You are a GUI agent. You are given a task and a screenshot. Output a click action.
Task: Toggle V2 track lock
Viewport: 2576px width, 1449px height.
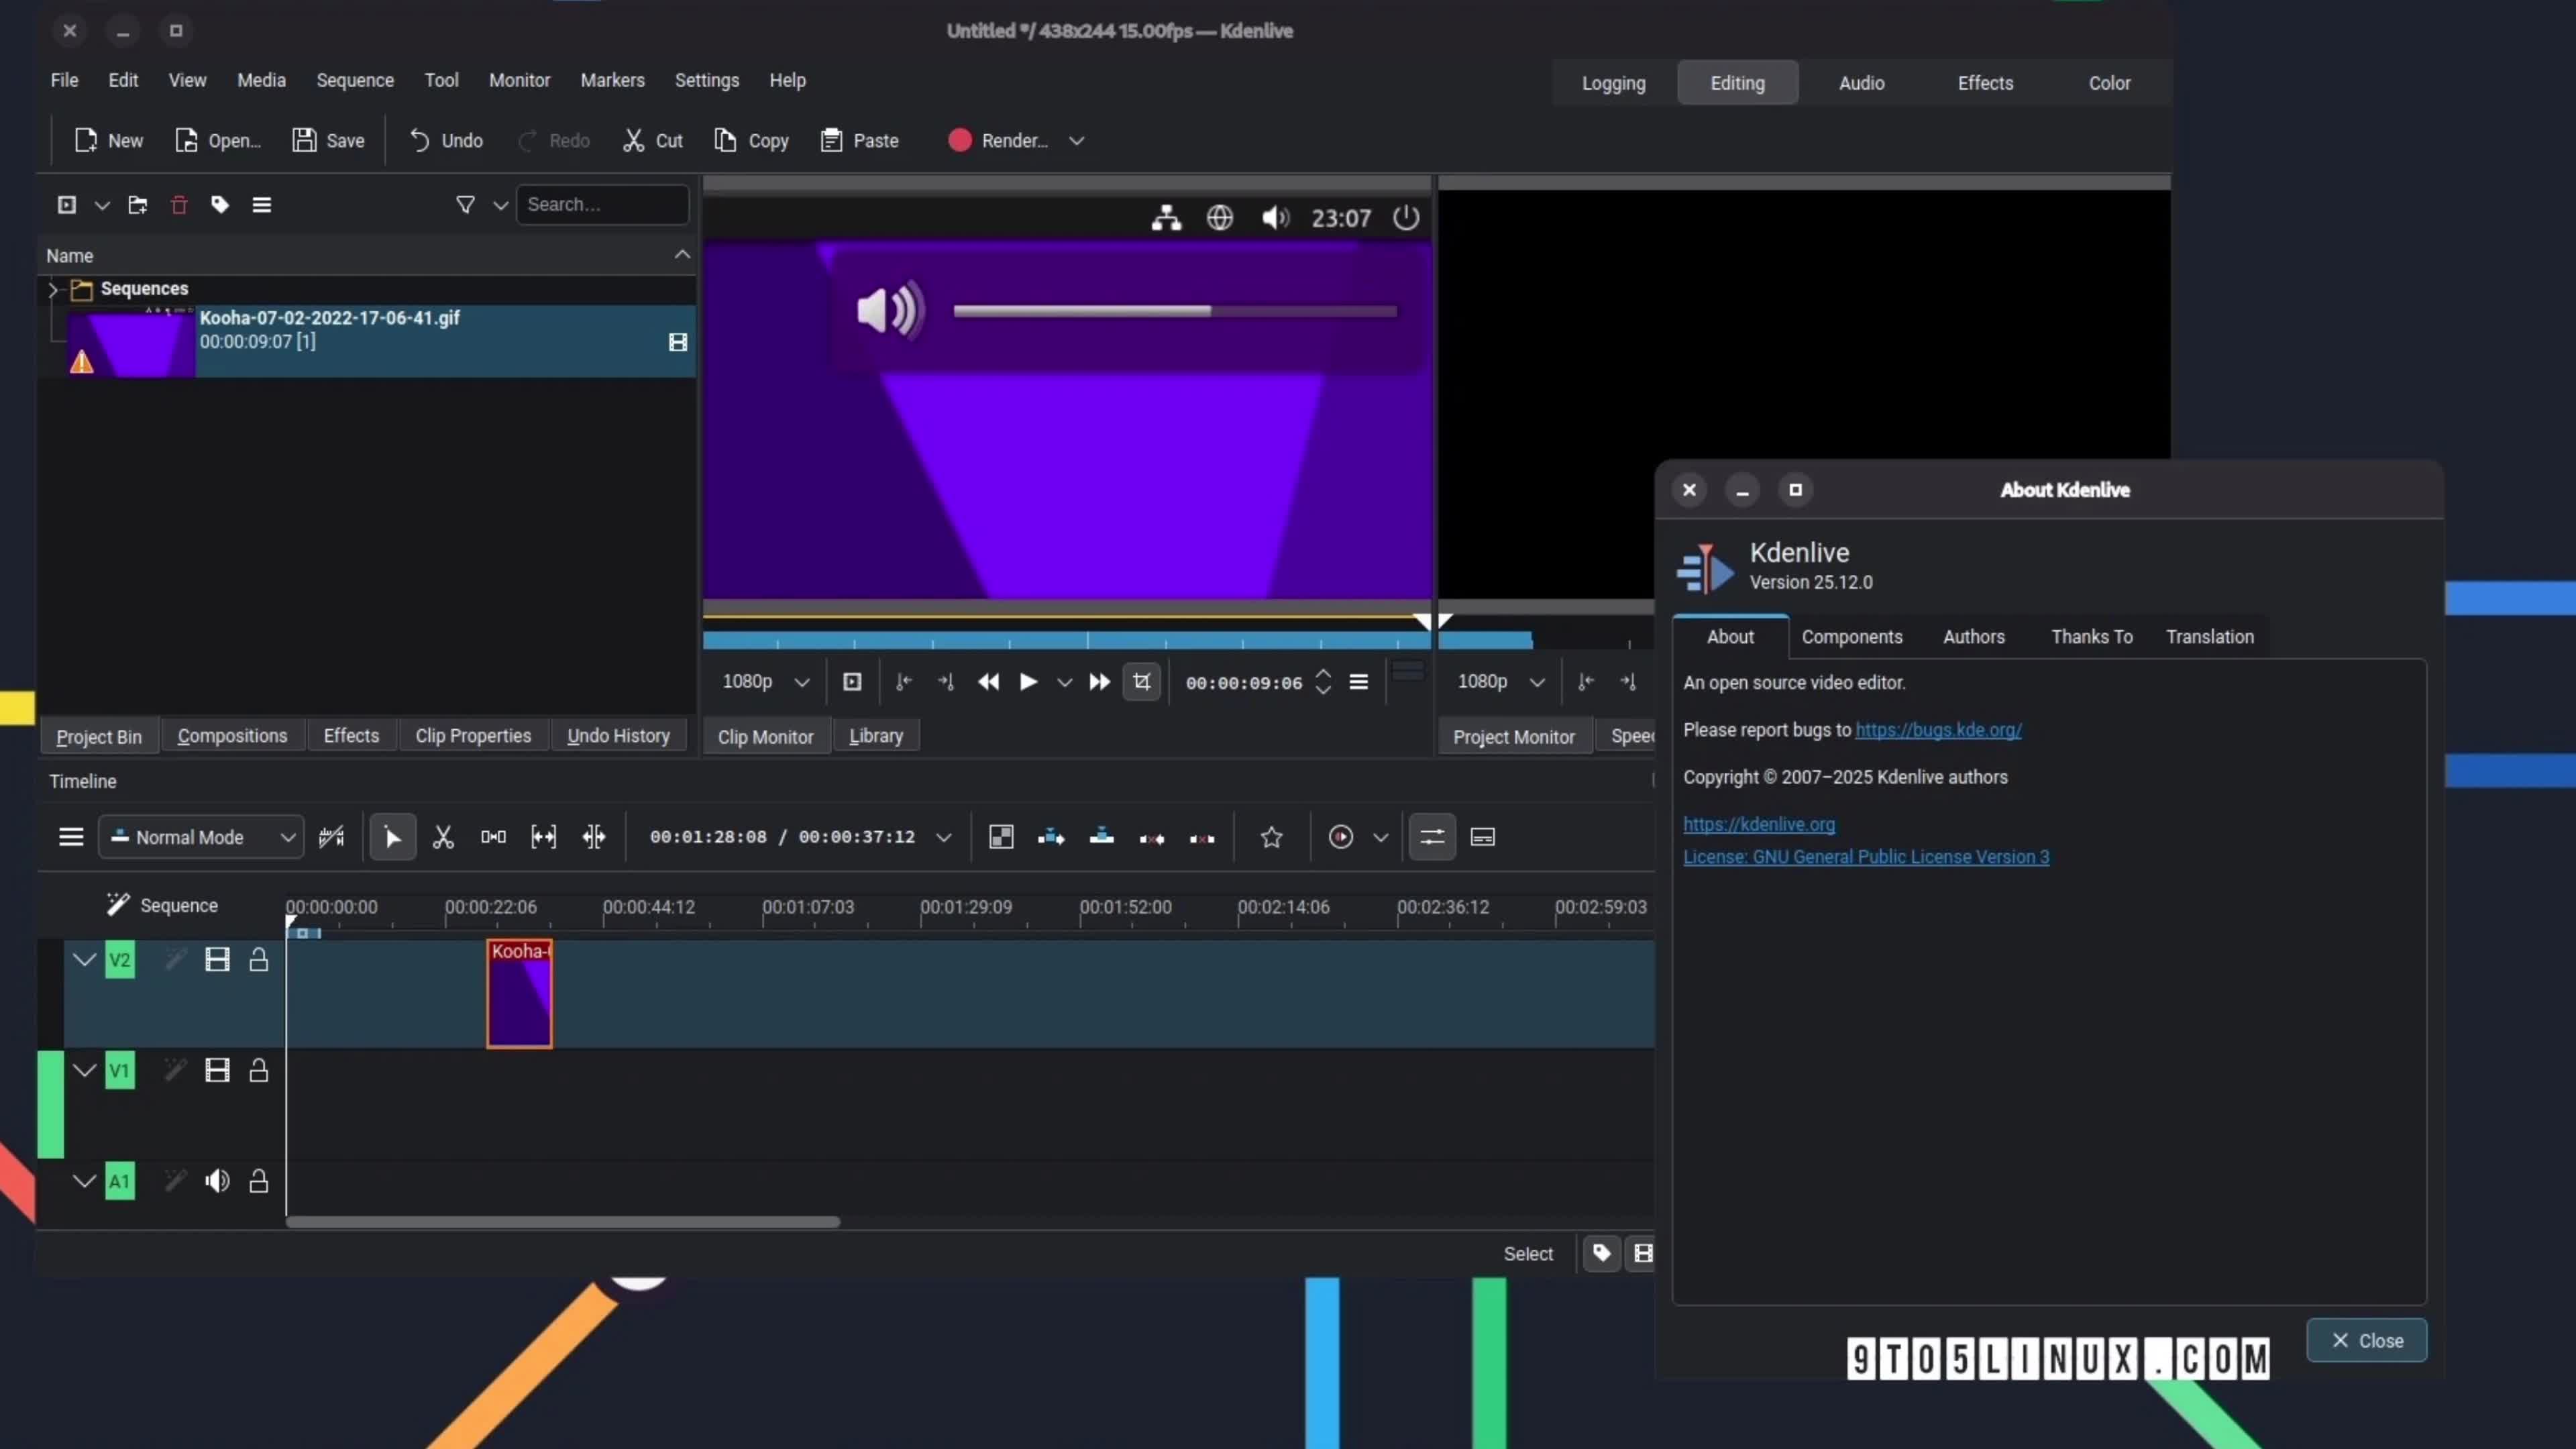259,960
